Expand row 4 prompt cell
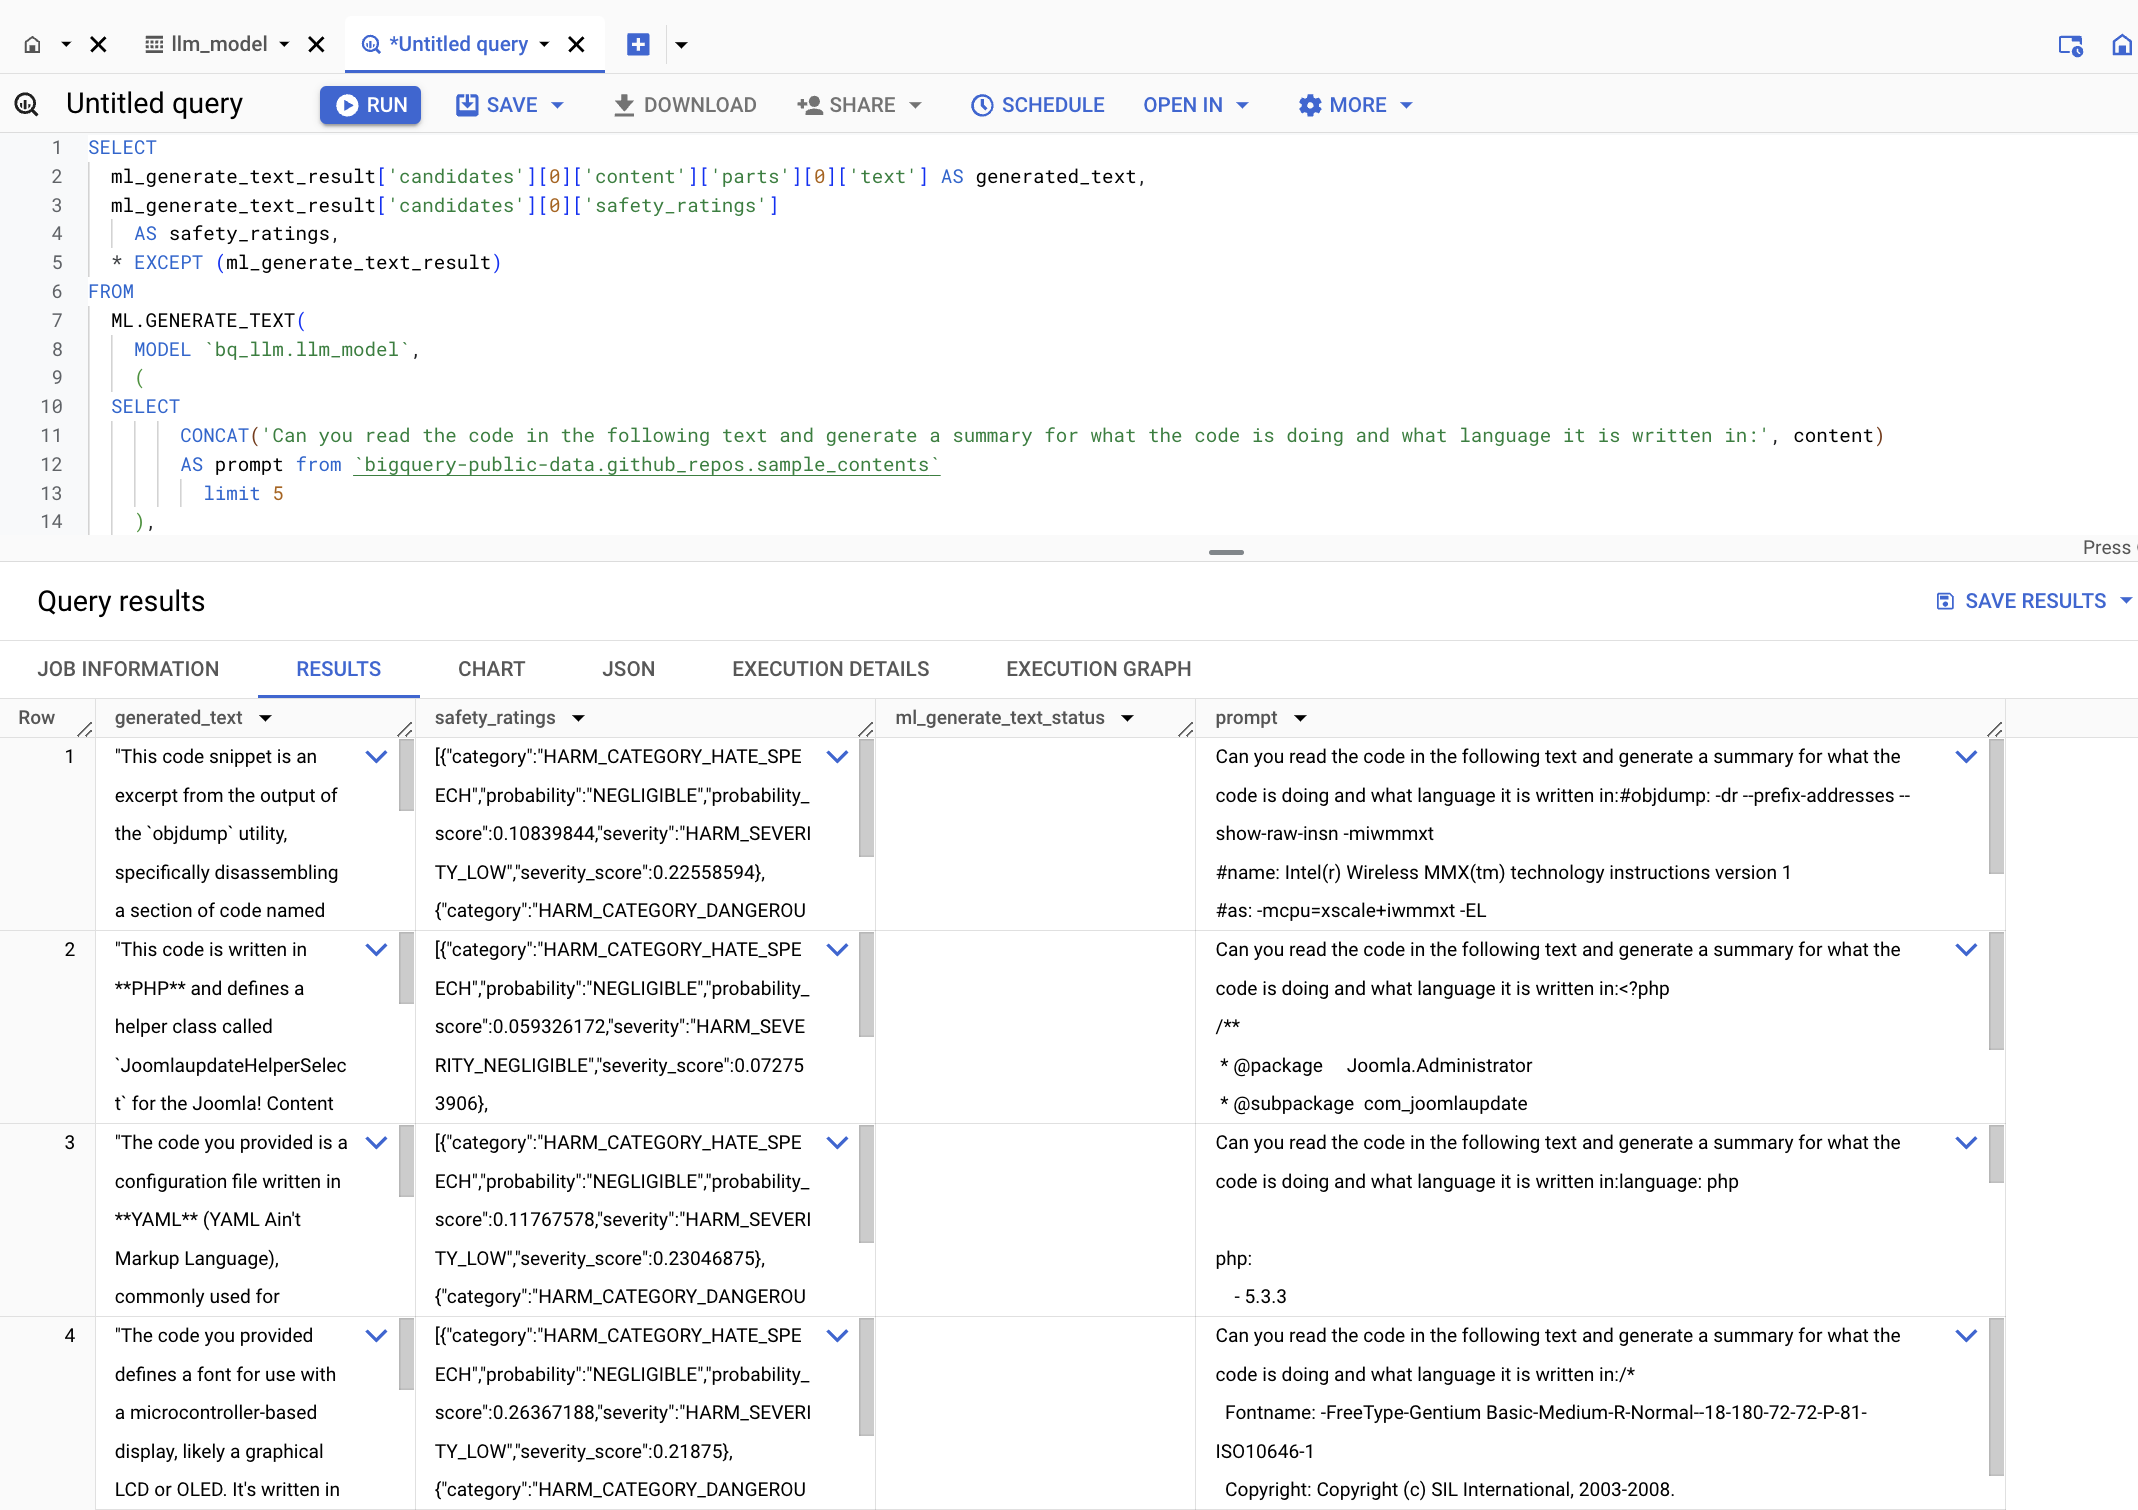This screenshot has height=1510, width=2138. (x=1966, y=1336)
